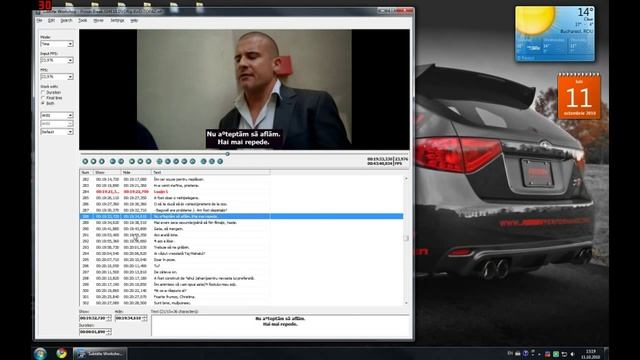Image resolution: width=640 pixels, height=360 pixels.
Task: Select subtitle row 'A fost doar o neînțelegere.'
Action: pos(241,198)
